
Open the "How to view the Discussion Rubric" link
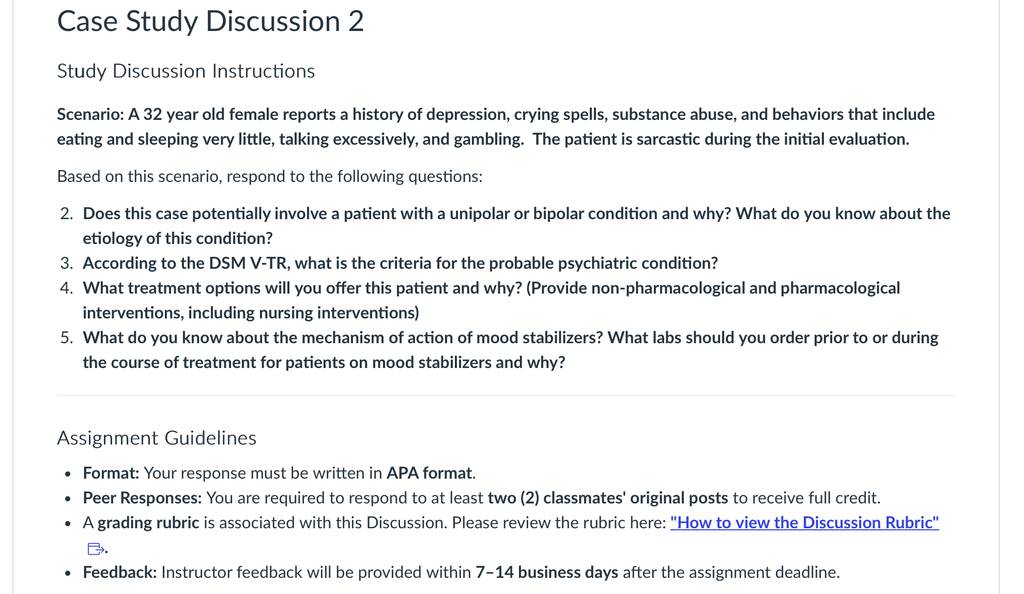(804, 523)
